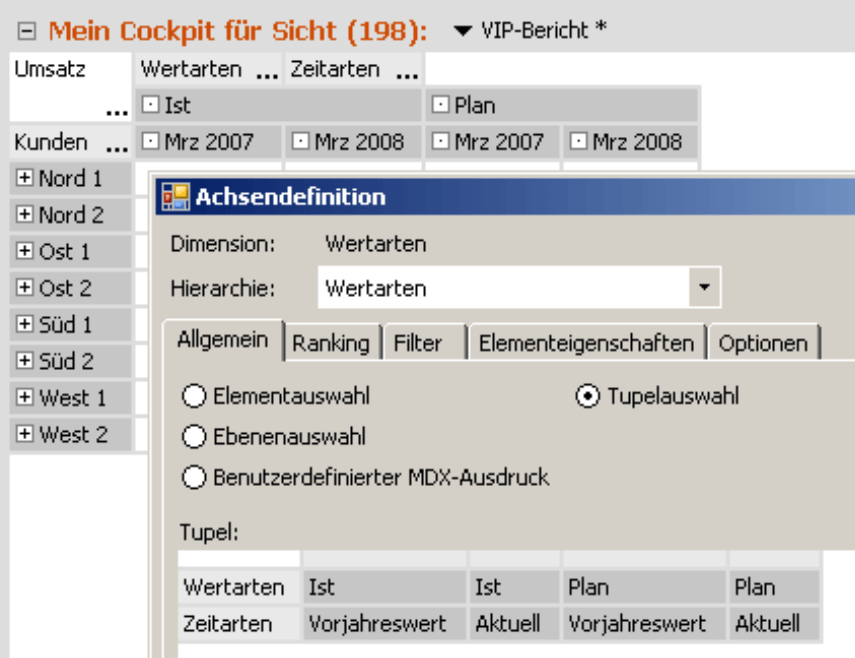Click the first Vorjahreswert tuple cell
This screenshot has width=855, height=658.
pos(377,624)
